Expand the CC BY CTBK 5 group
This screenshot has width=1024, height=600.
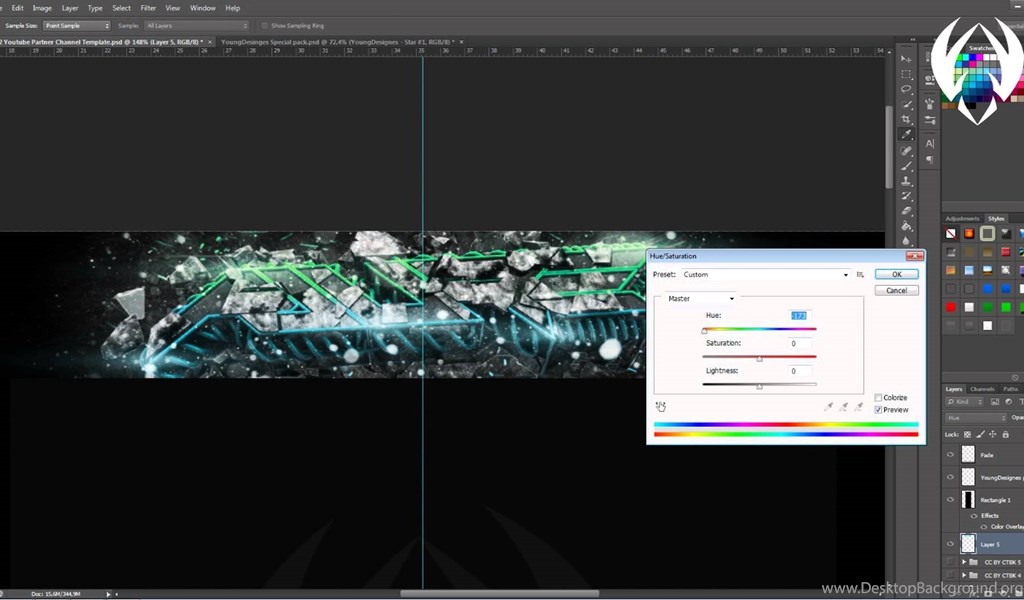[x=964, y=562]
